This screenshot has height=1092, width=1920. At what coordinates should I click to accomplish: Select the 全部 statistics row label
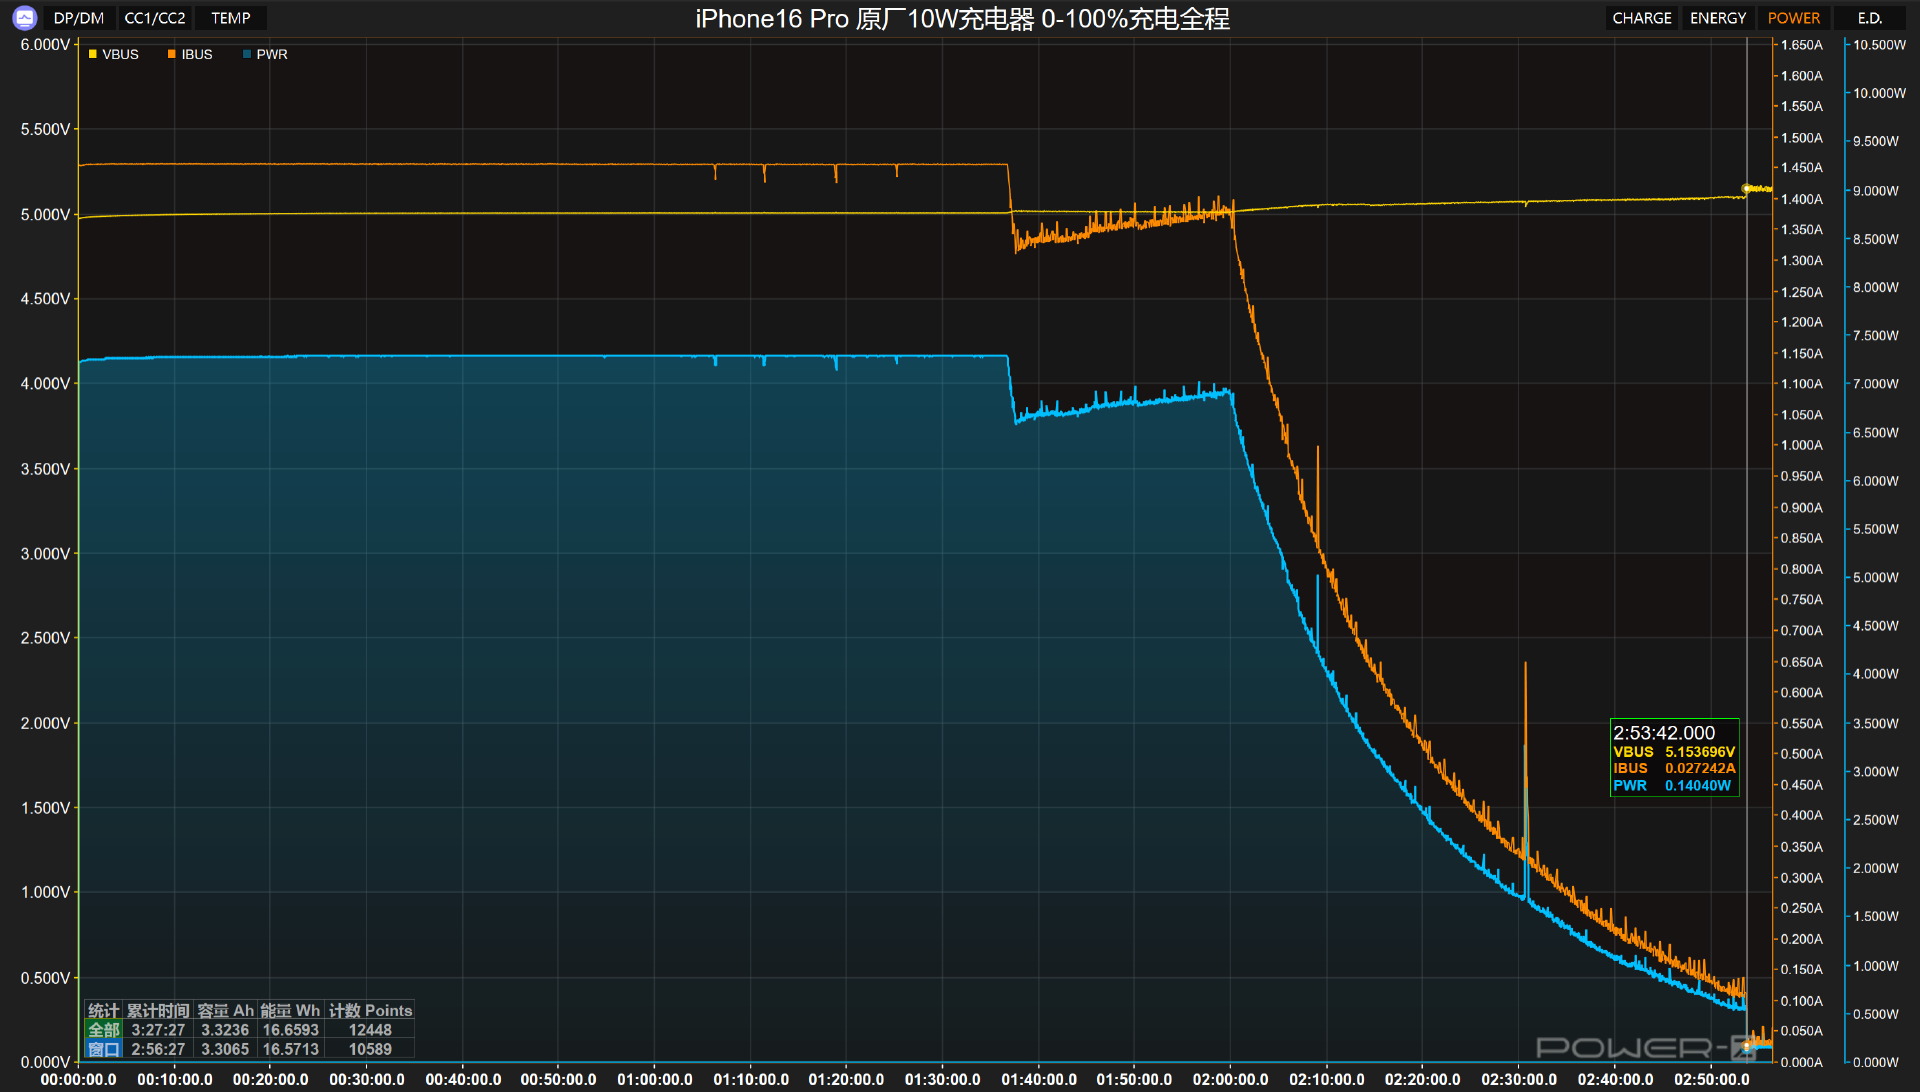pos(104,1030)
